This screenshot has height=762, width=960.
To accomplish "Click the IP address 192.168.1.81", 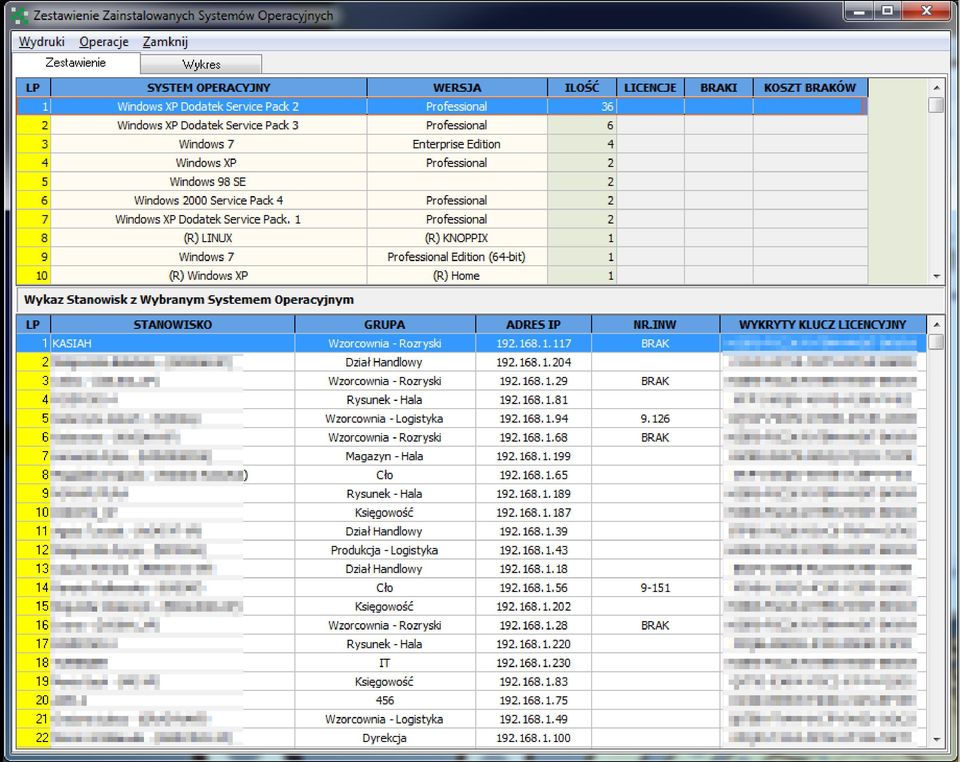I will [533, 400].
